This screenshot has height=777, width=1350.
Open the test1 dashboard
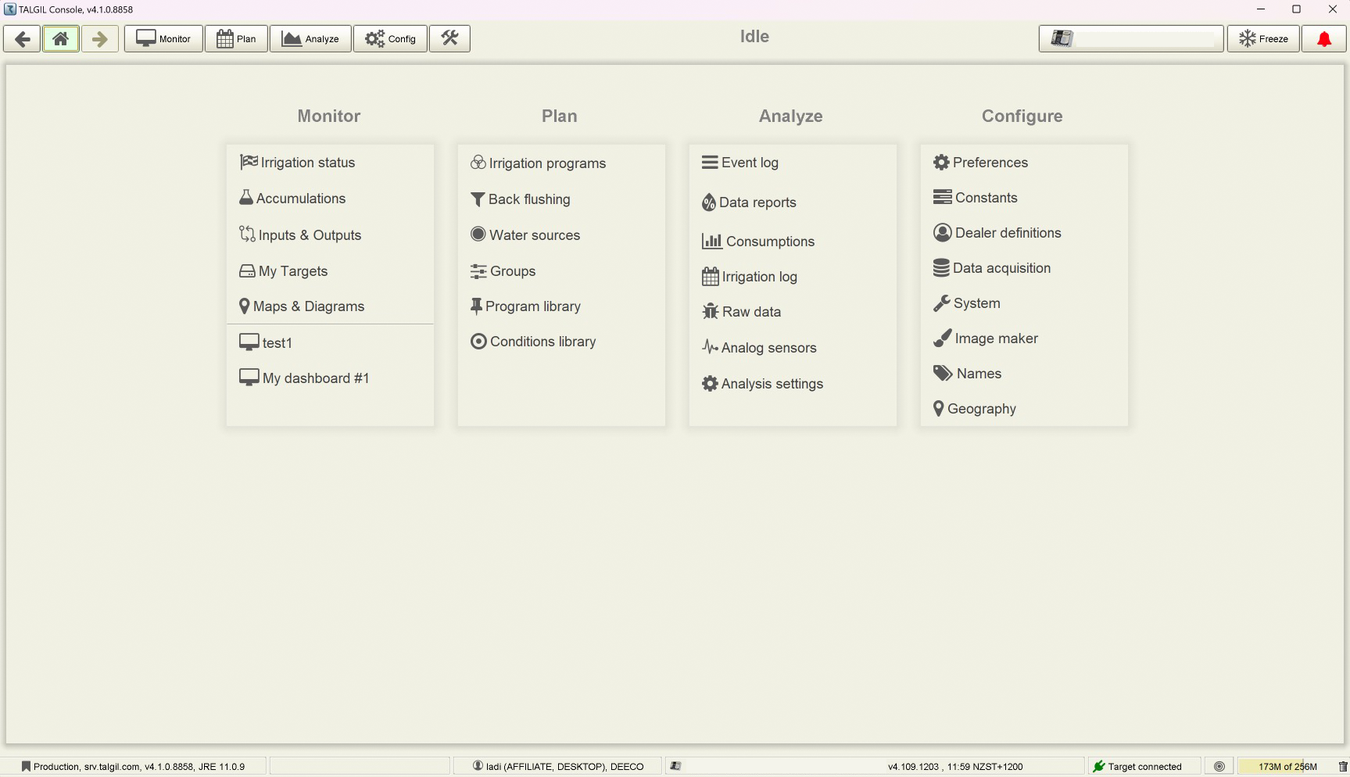(x=266, y=343)
